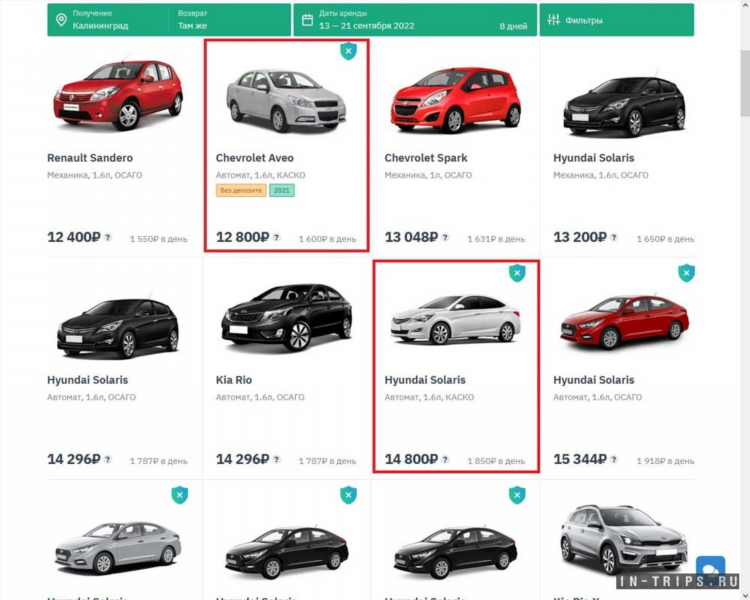Viewport: 750px width, 600px height.
Task: Click shield icon on red Hyundai Solaris sedan
Action: coord(686,273)
